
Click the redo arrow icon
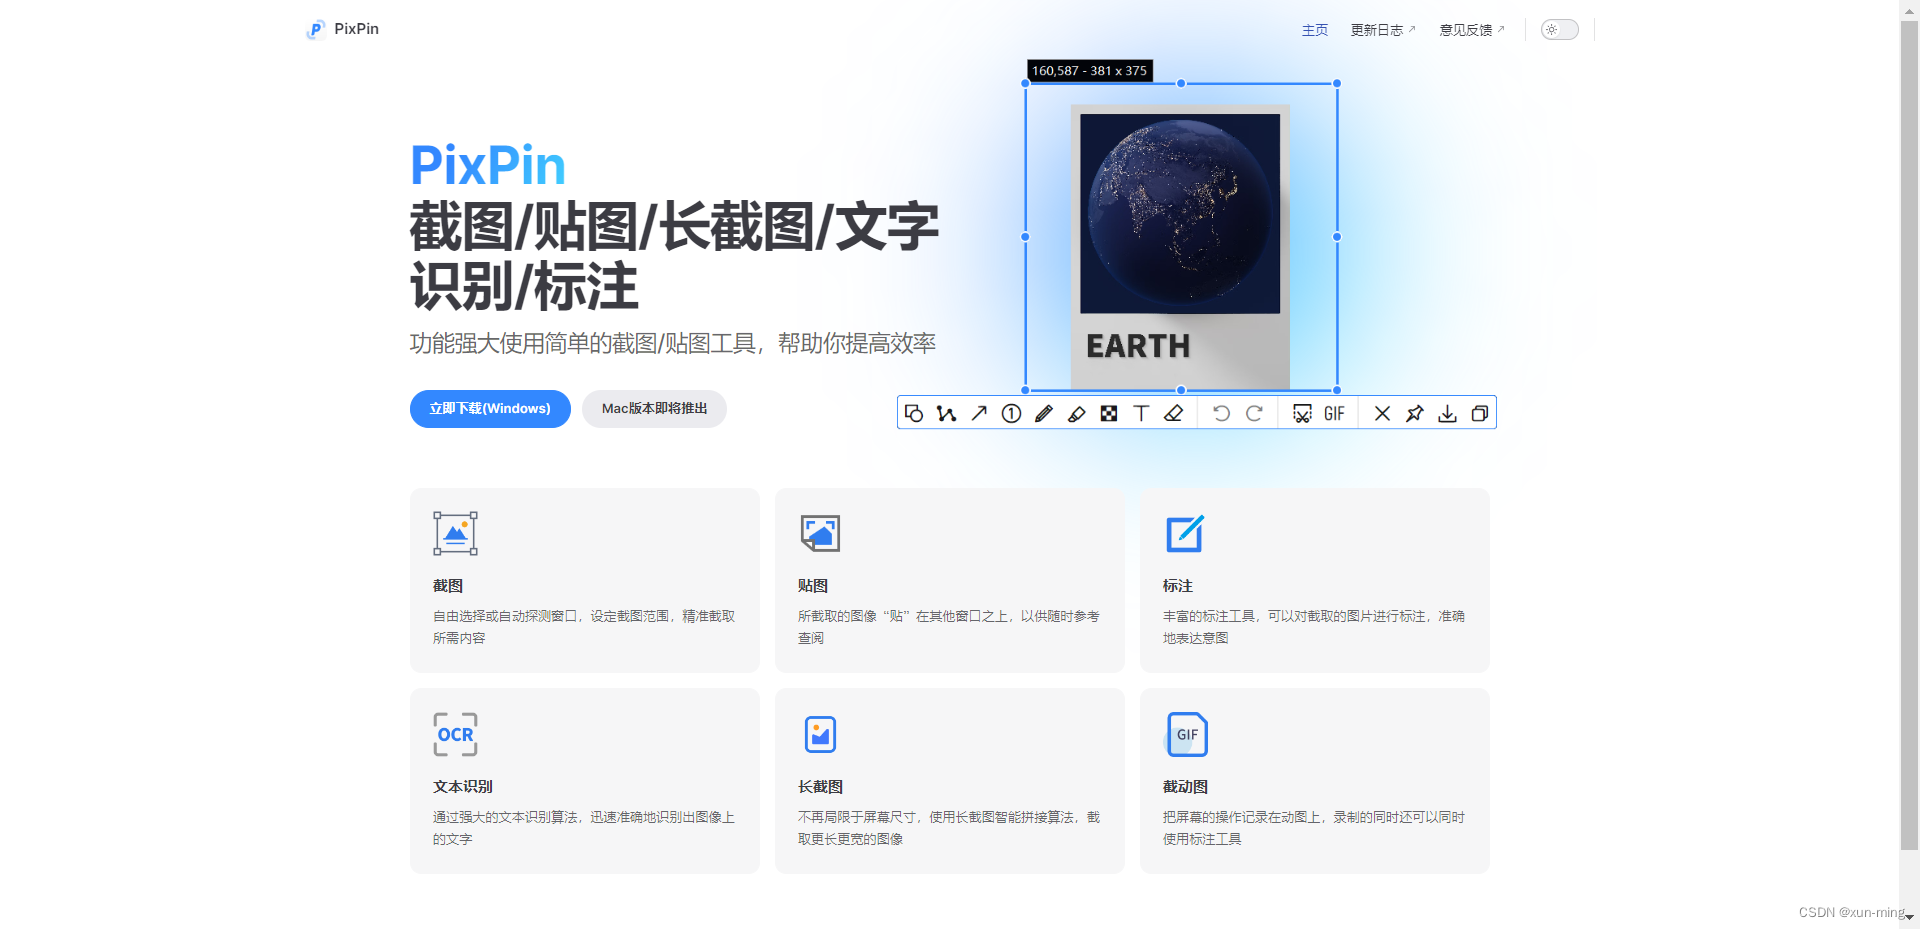pyautogui.click(x=1254, y=413)
